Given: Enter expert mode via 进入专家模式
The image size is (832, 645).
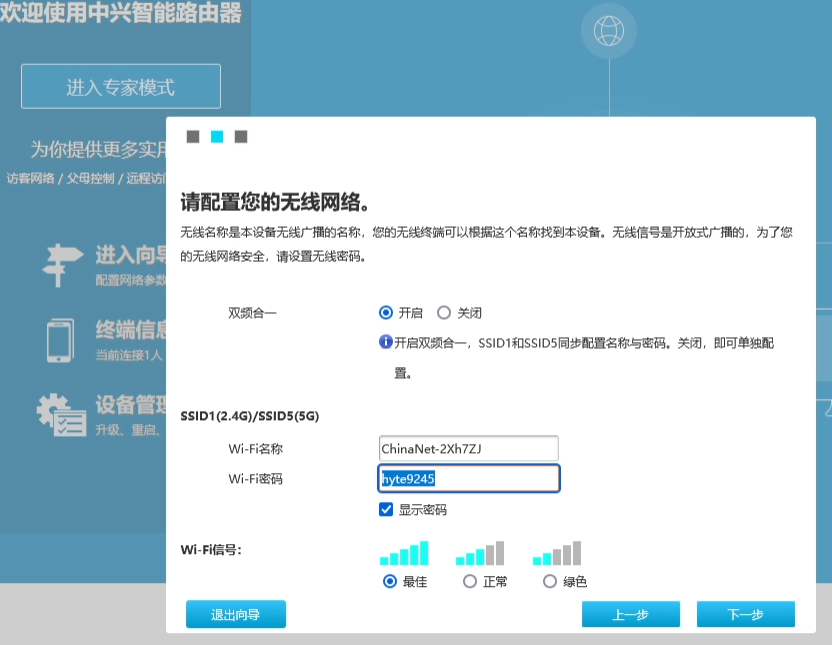Looking at the screenshot, I should [x=119, y=86].
